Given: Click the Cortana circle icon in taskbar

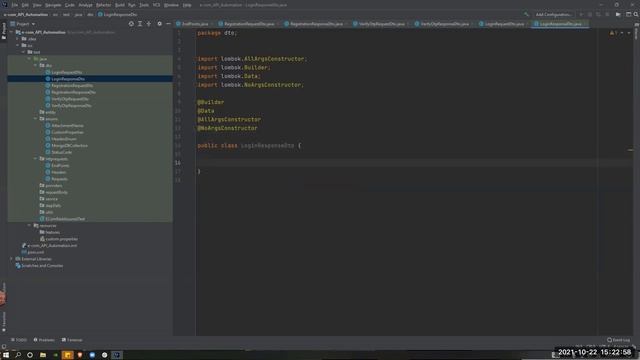Looking at the screenshot, I should [x=30, y=355].
